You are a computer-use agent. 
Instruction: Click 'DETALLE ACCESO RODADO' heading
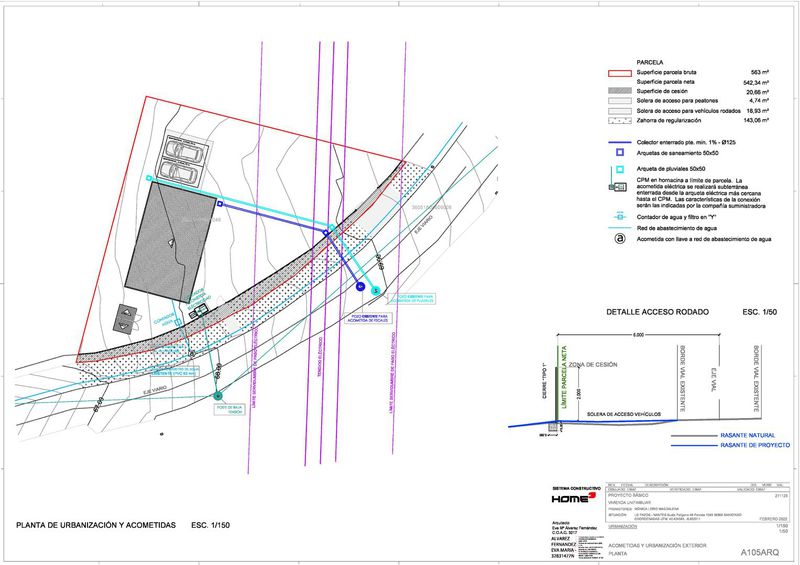657,313
